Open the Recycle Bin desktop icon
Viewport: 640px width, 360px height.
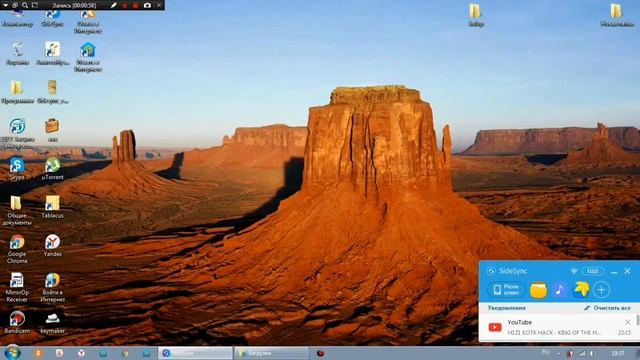(17, 53)
